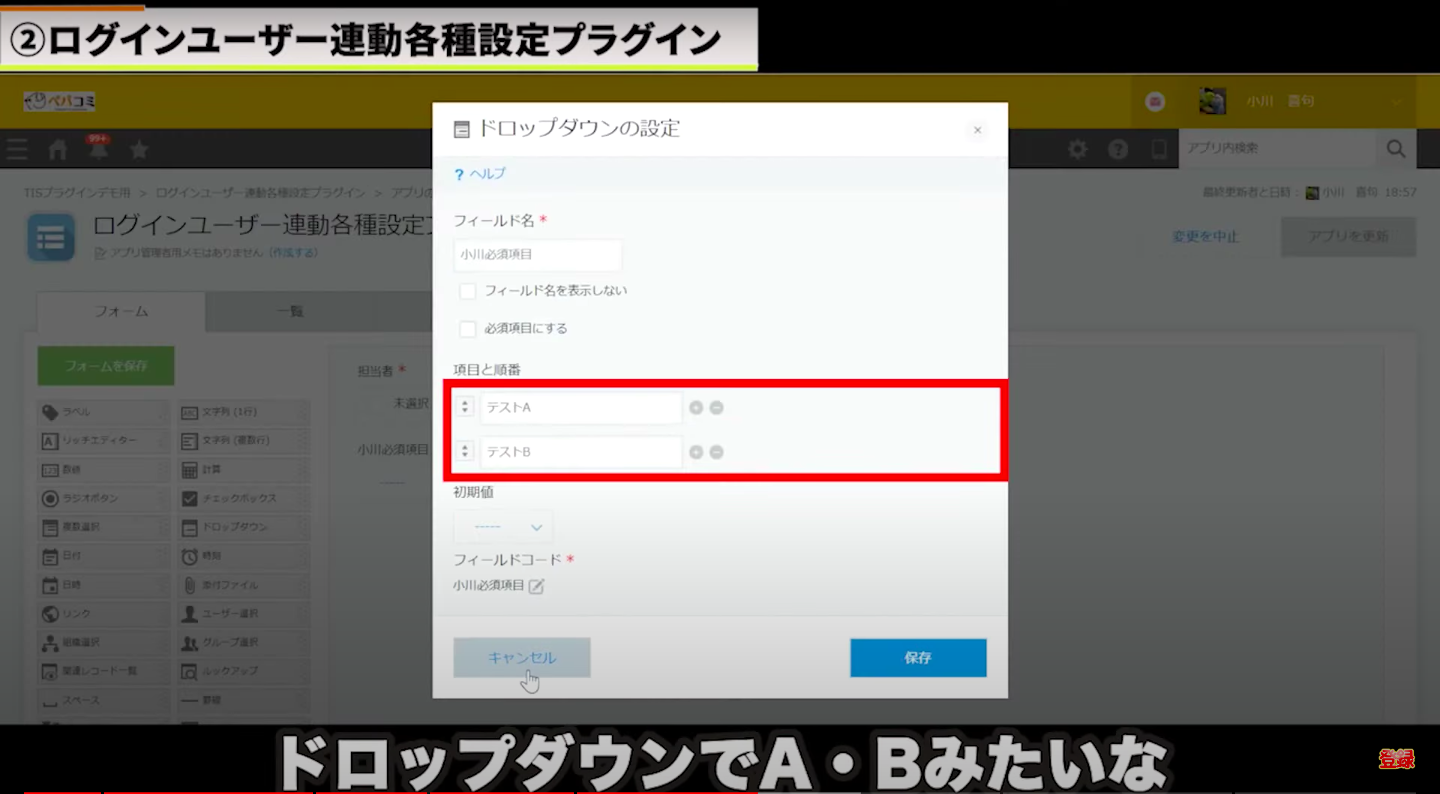
Task: Click the plus icon beside テストA
Action: coord(696,408)
